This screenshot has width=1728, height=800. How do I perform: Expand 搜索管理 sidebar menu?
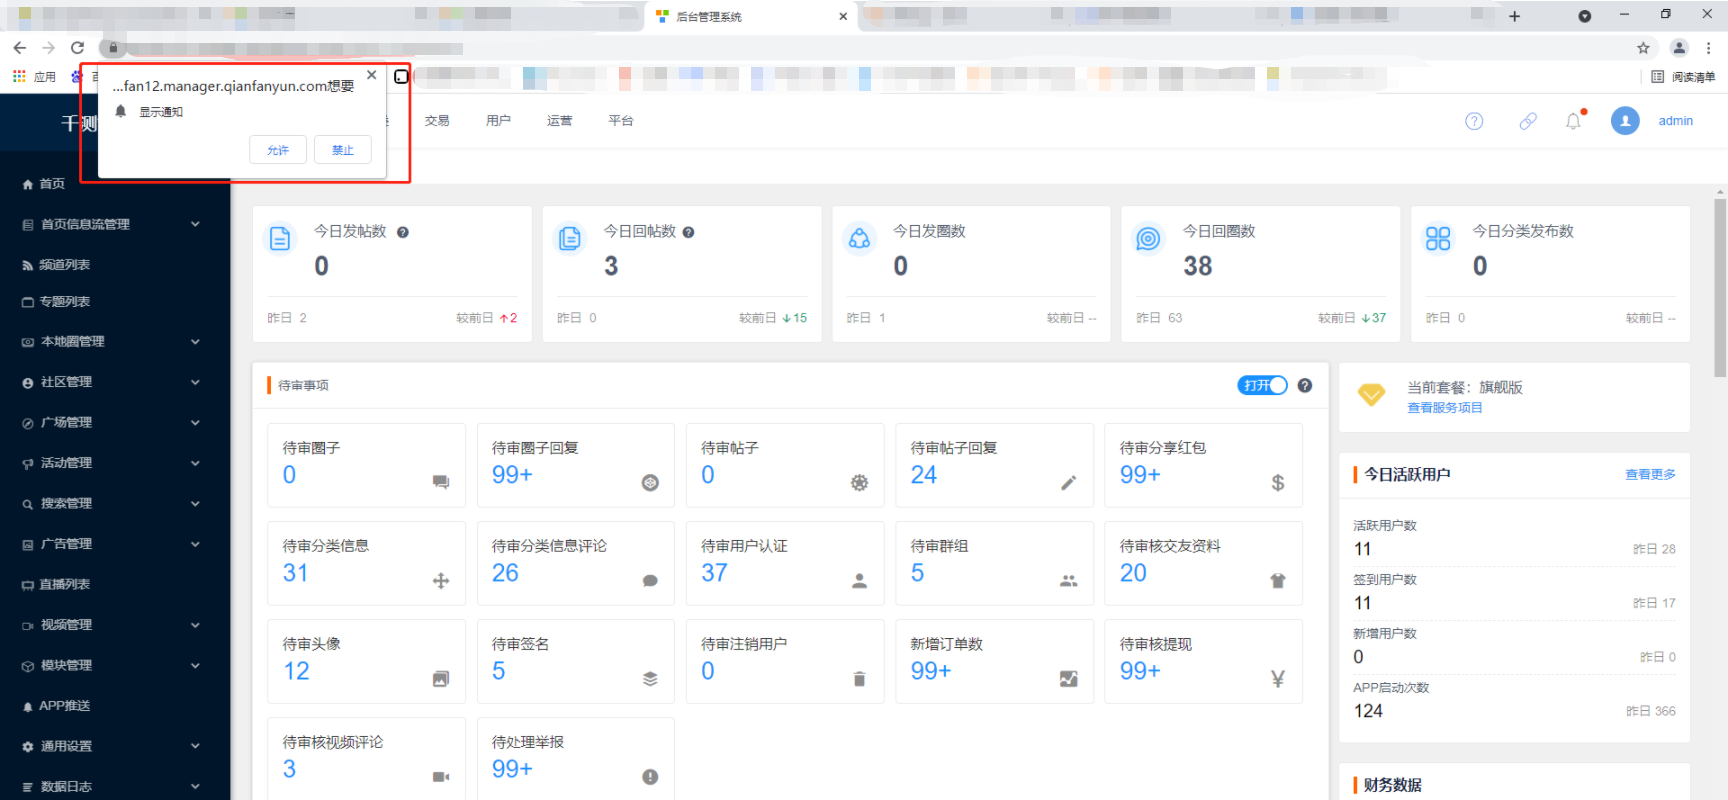(x=115, y=504)
